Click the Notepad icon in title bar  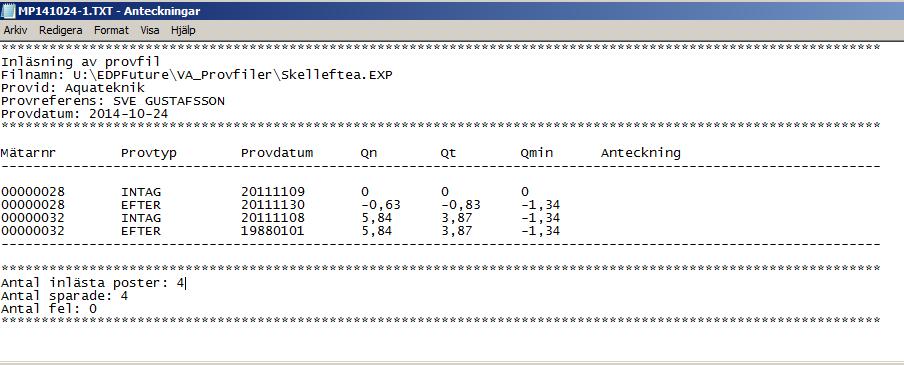pyautogui.click(x=9, y=11)
